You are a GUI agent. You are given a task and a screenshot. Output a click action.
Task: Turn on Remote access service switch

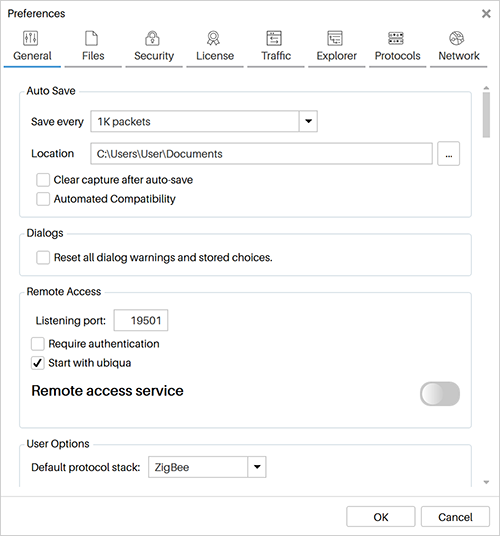(x=440, y=394)
